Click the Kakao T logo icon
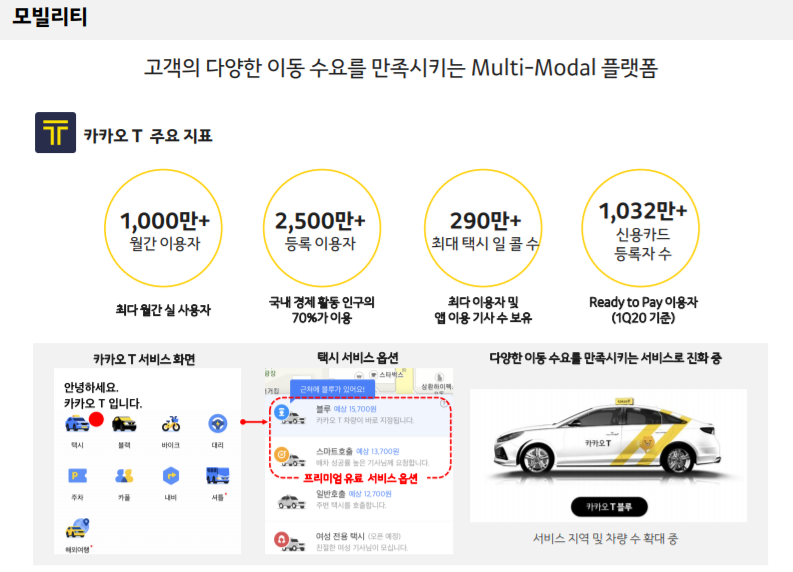The width and height of the screenshot is (793, 572). (56, 133)
